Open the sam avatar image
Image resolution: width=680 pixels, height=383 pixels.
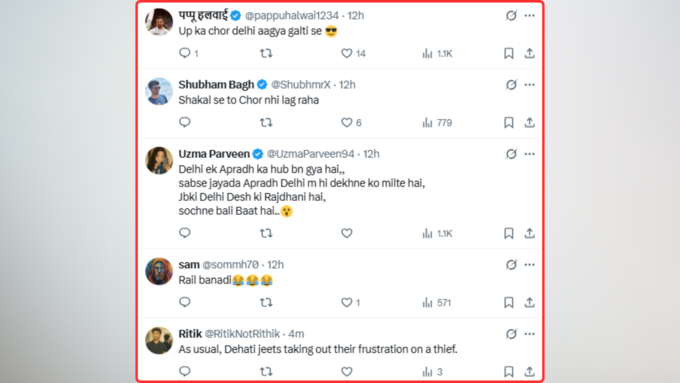(159, 272)
